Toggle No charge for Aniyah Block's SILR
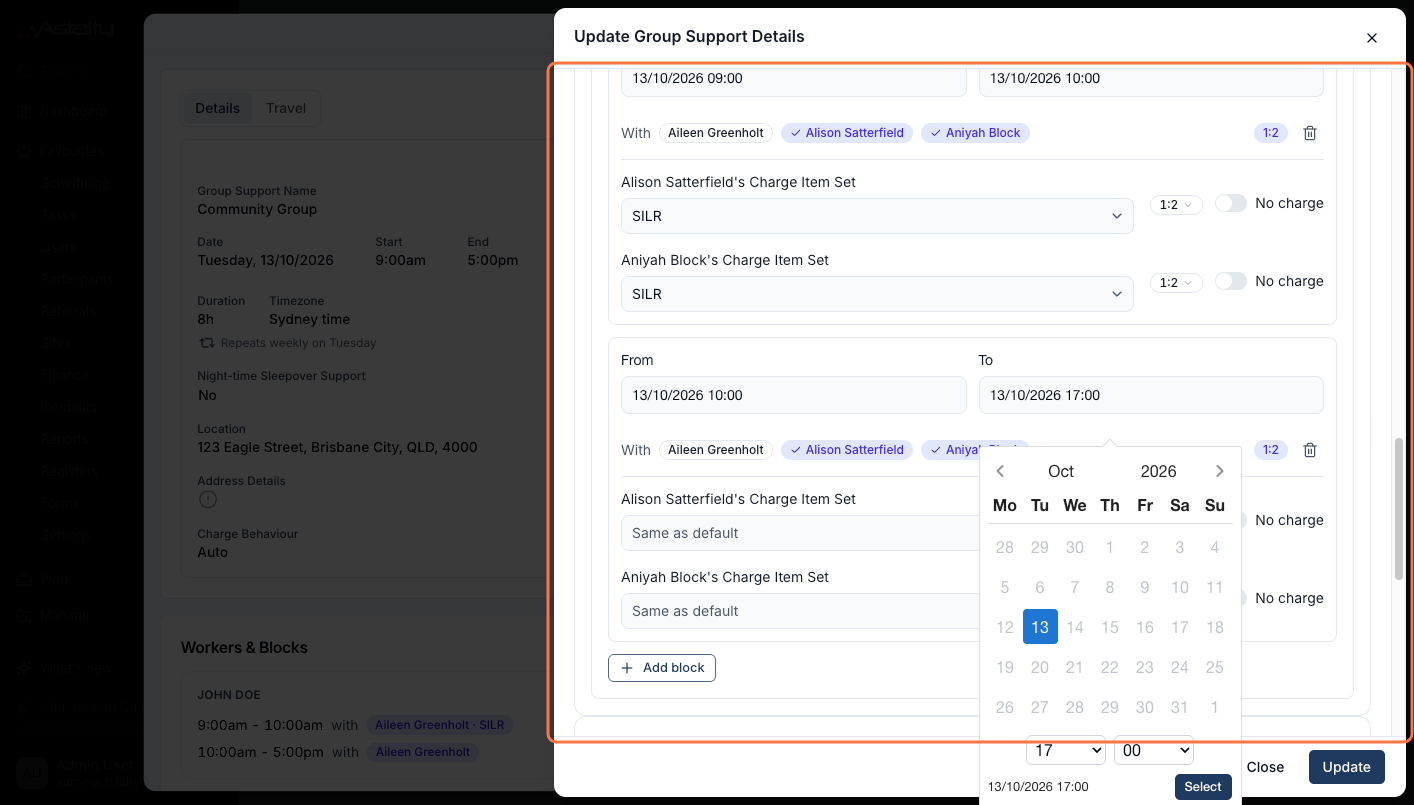Viewport: 1414px width, 805px height. pos(1231,281)
